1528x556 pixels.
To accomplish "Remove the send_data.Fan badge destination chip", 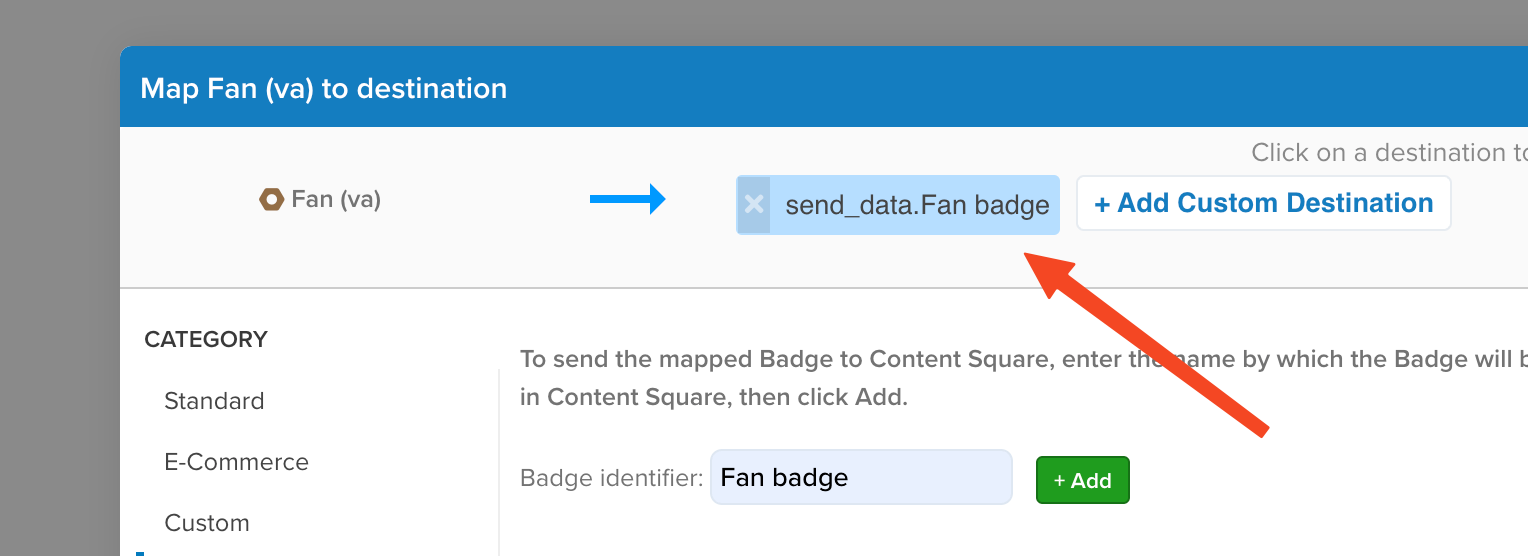I will [754, 205].
